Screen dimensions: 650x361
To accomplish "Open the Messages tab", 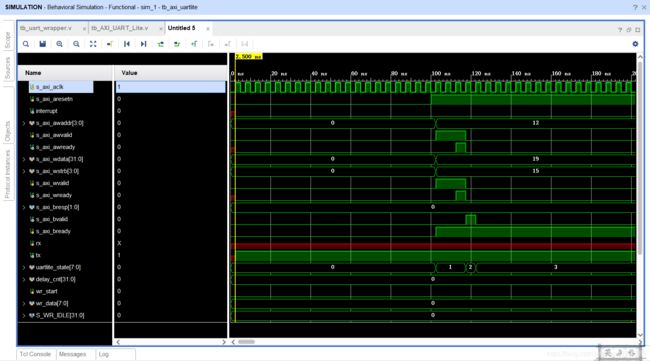I will (x=73, y=354).
